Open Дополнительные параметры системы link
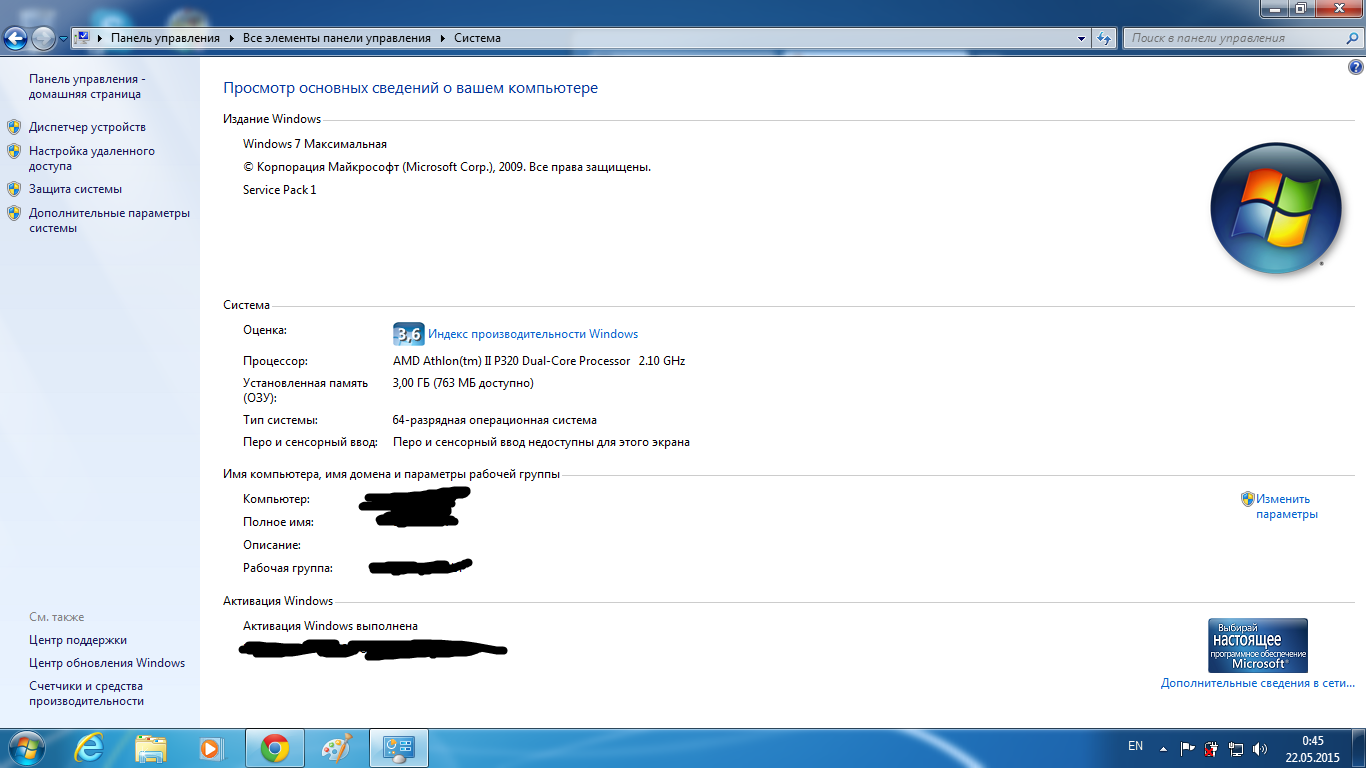Image resolution: width=1366 pixels, height=768 pixels. [x=109, y=220]
